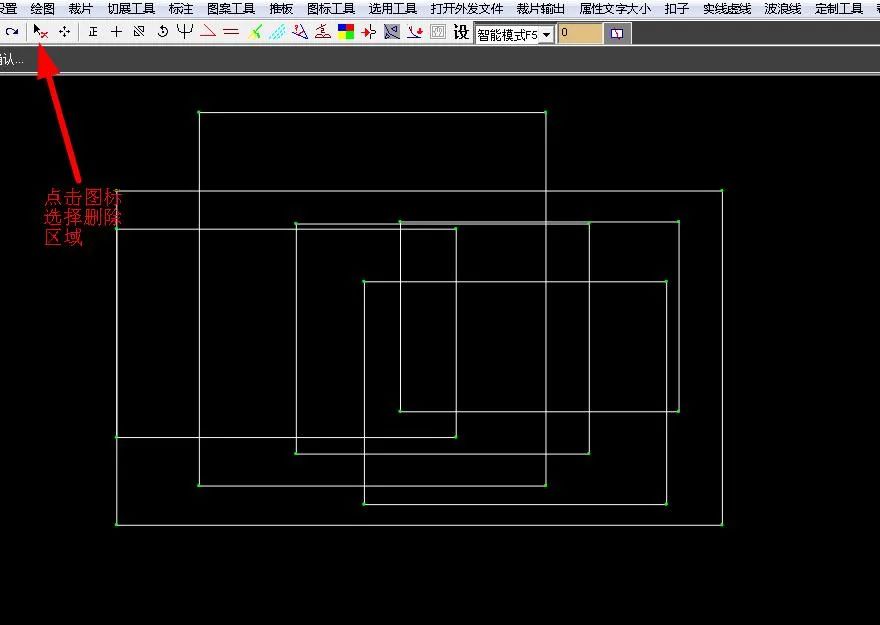Open the 标注 menu
The image size is (880, 625).
[x=181, y=9]
